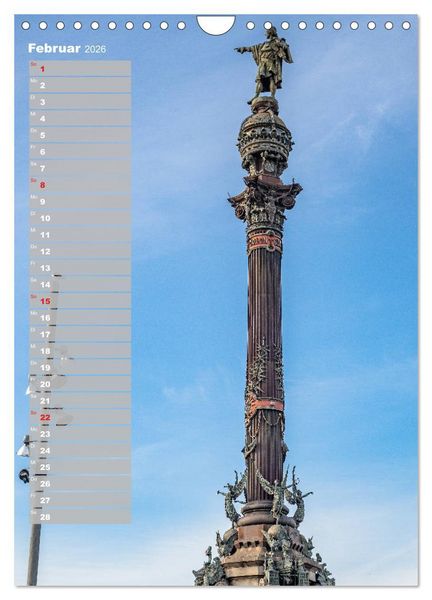The image size is (432, 600).
Task: Select the date row for day 5
Action: tap(80, 135)
